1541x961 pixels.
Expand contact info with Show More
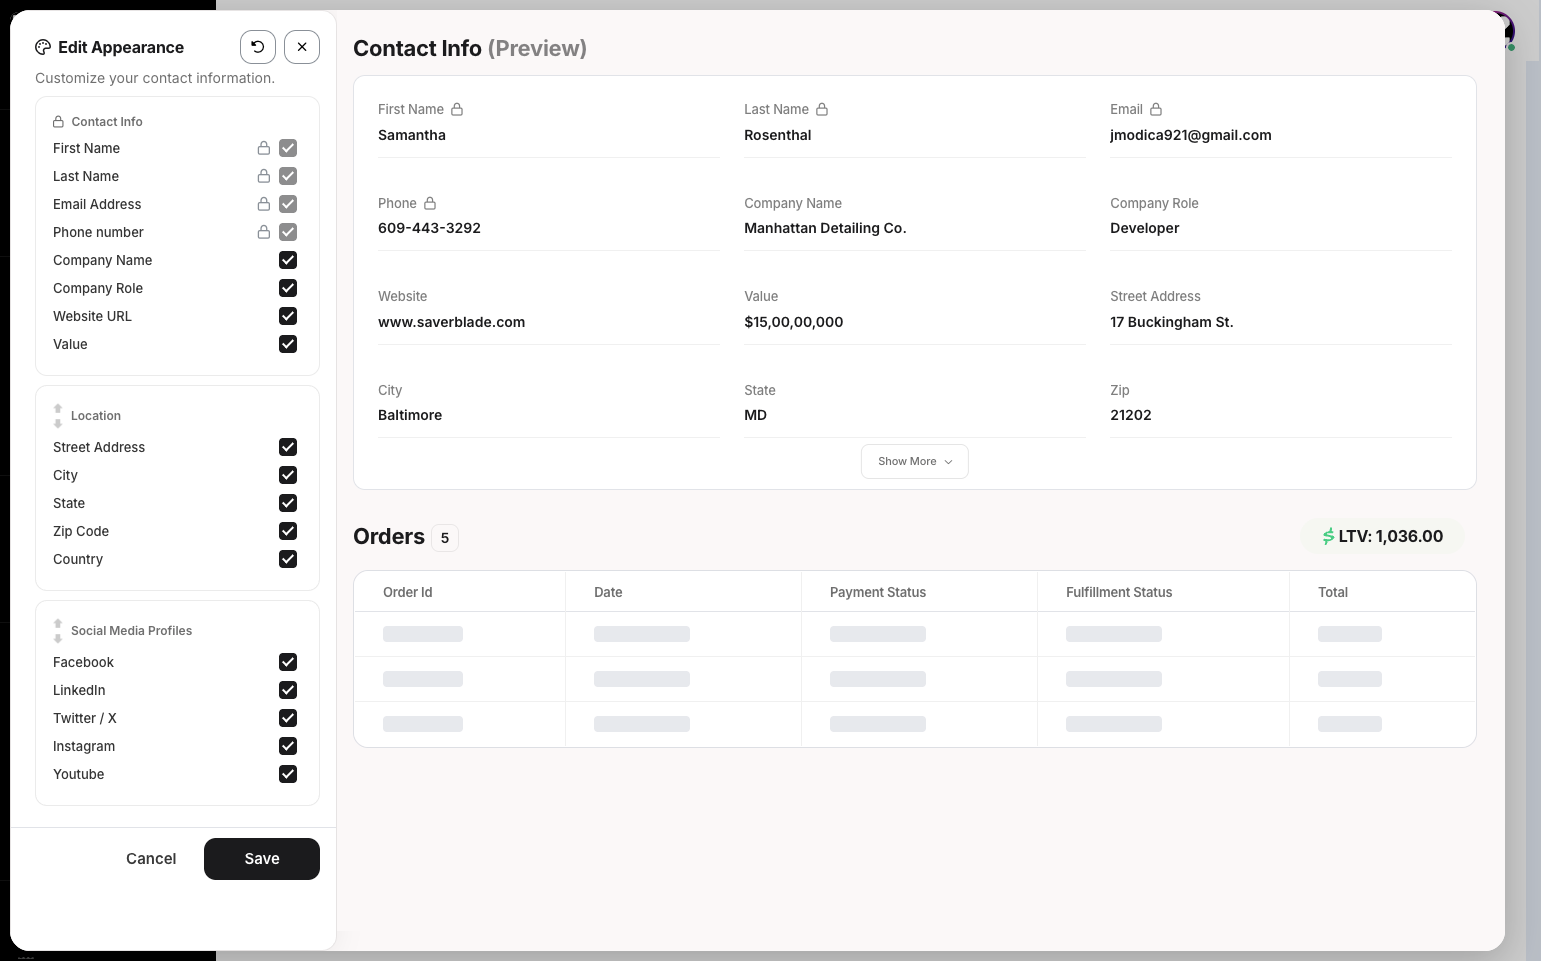click(x=915, y=461)
